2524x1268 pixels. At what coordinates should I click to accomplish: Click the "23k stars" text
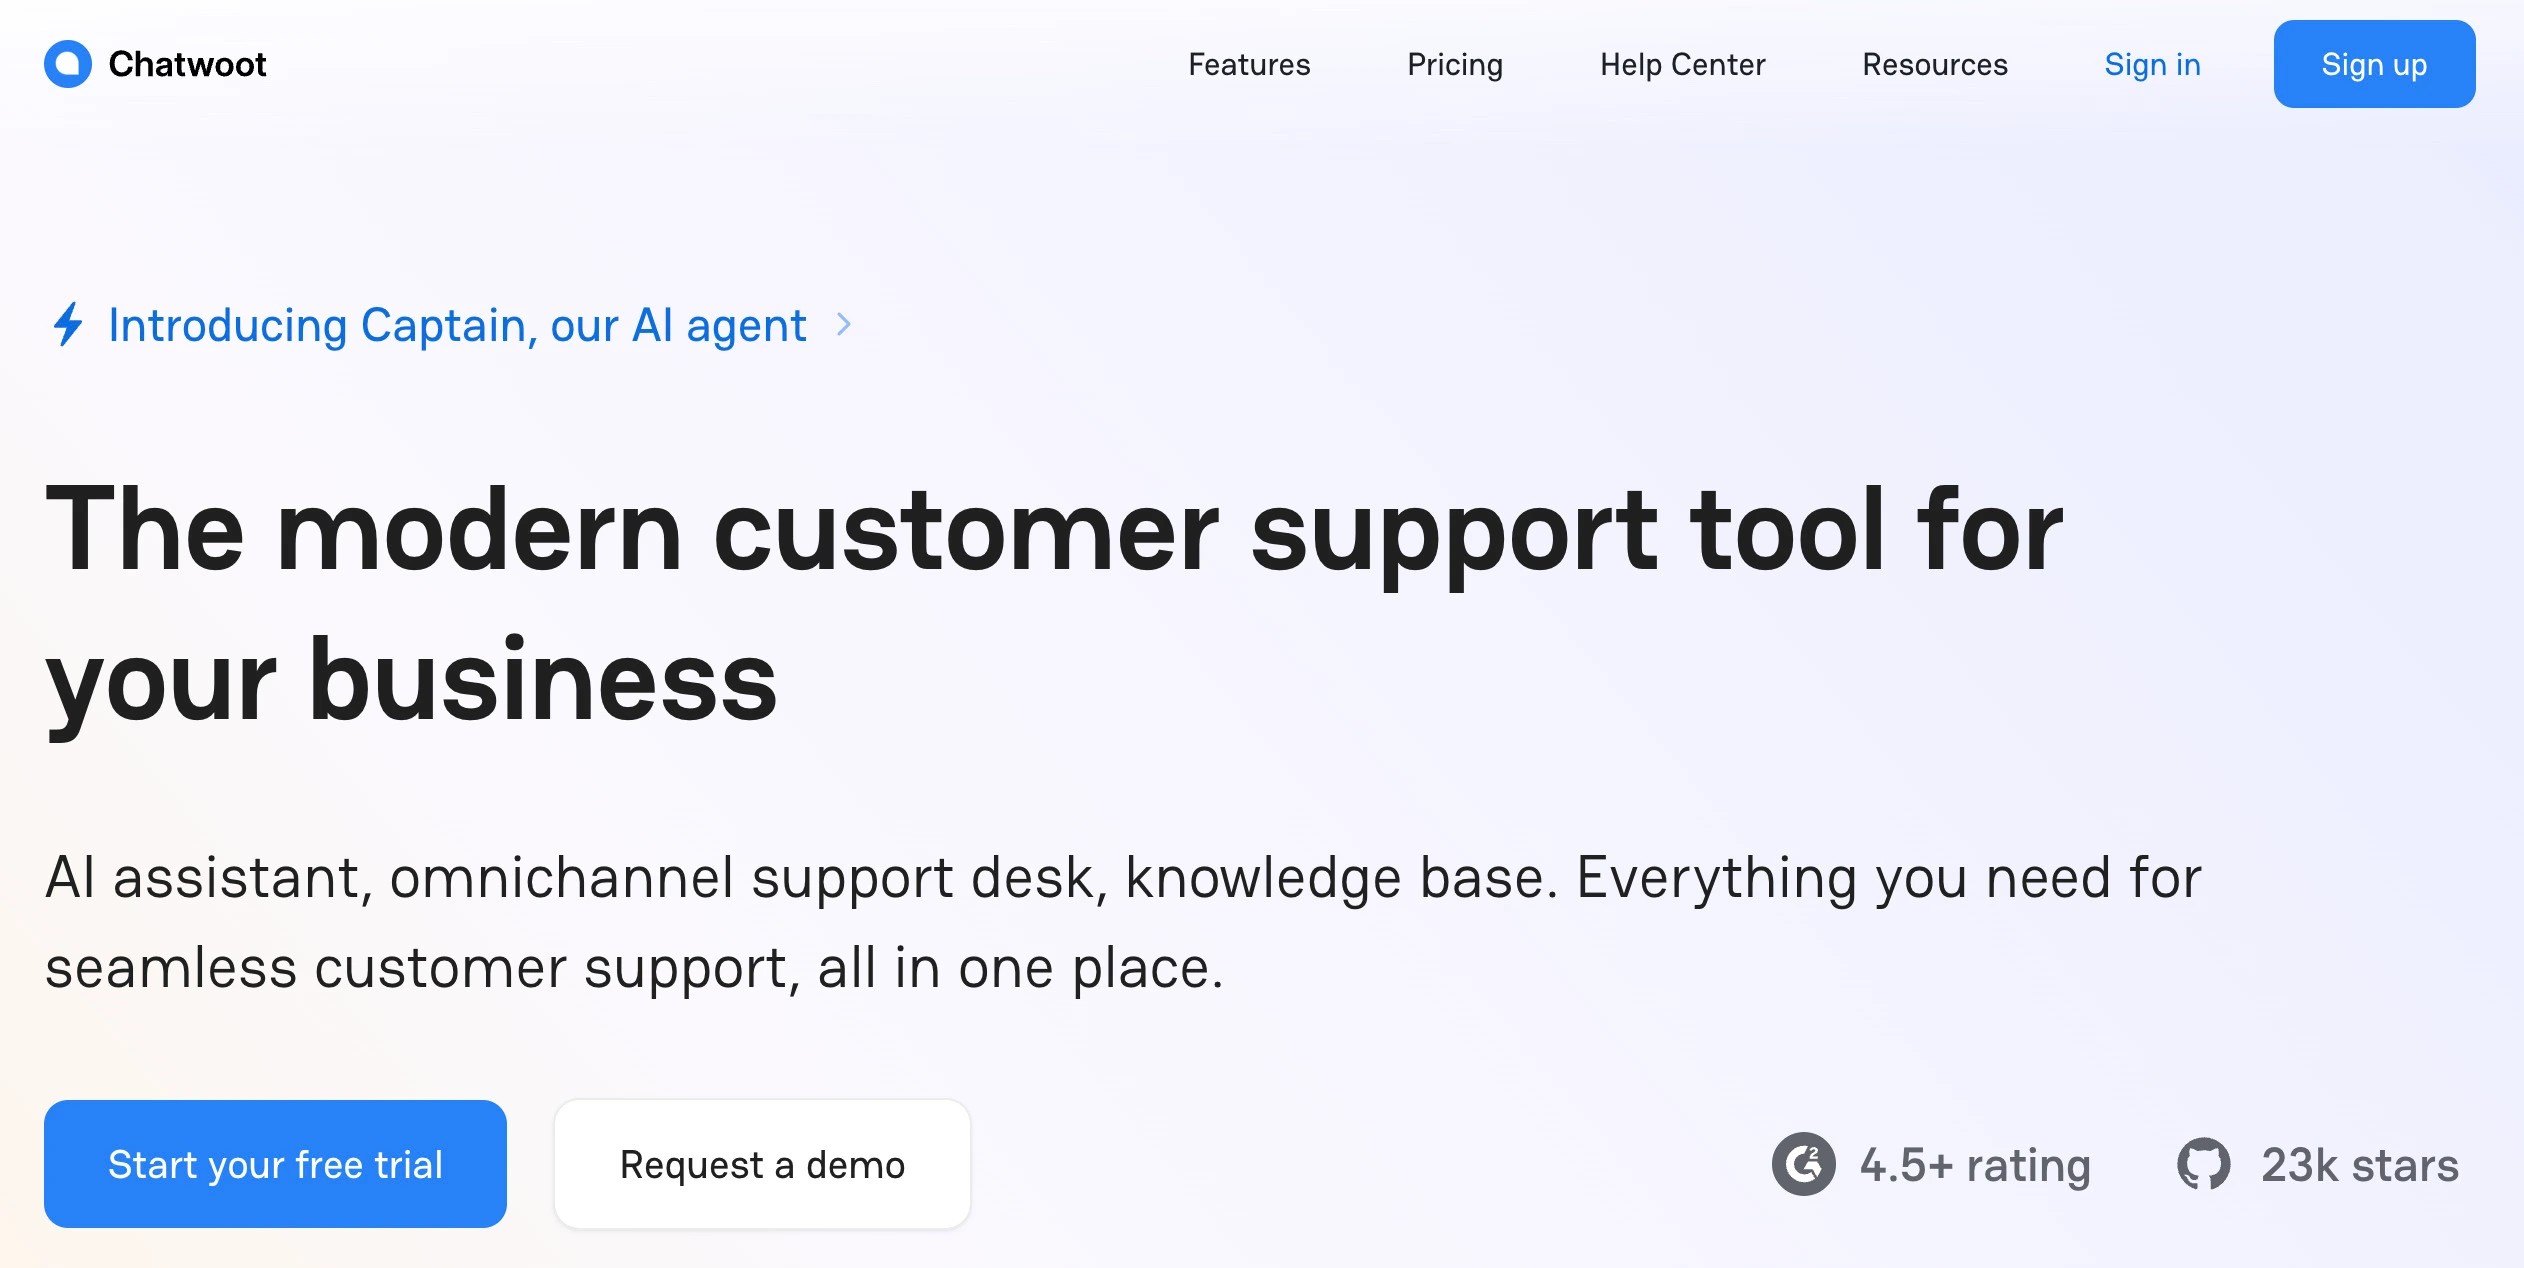coord(2359,1163)
